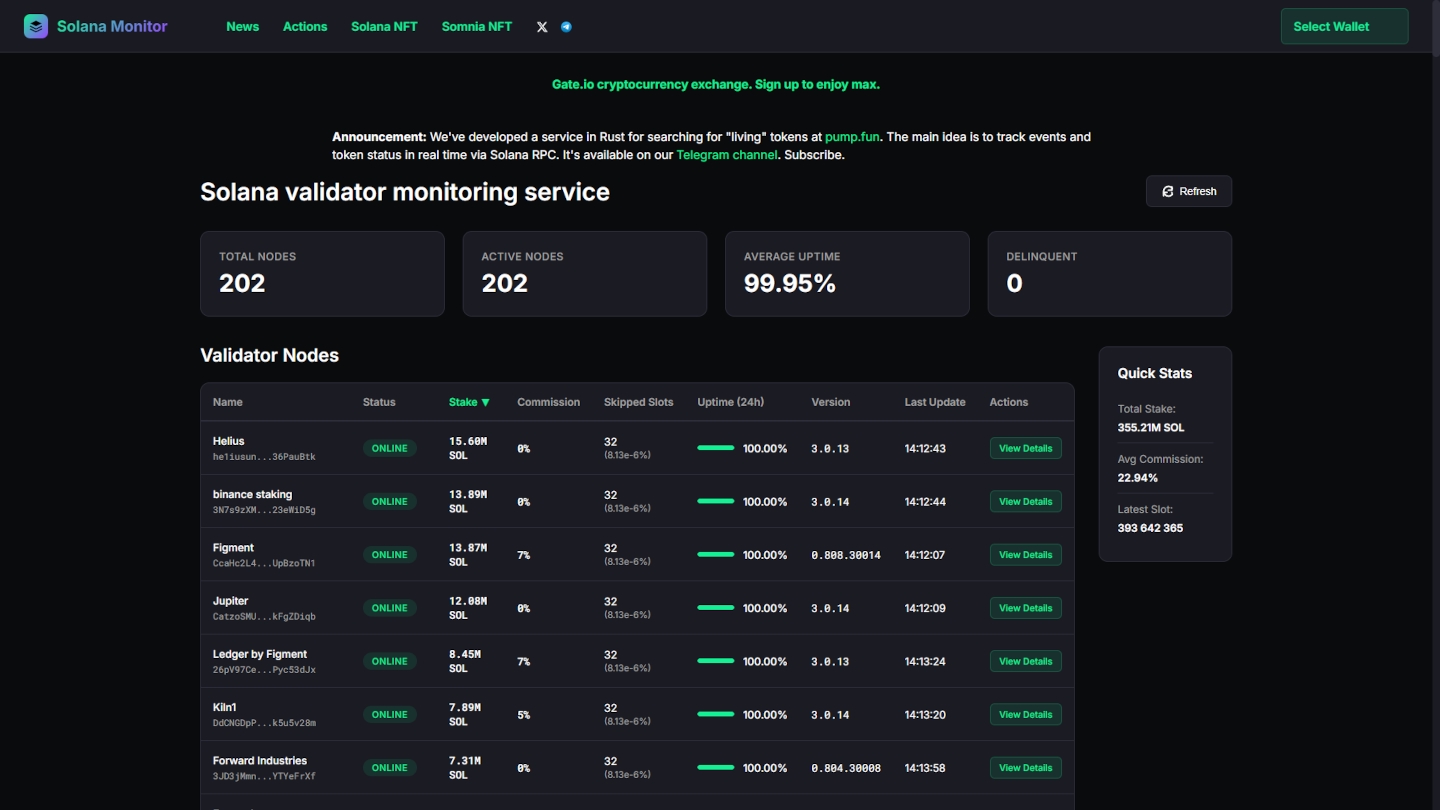Open the Telegram icon in the navbar
Screen dimensions: 1440x810
pyautogui.click(x=566, y=27)
